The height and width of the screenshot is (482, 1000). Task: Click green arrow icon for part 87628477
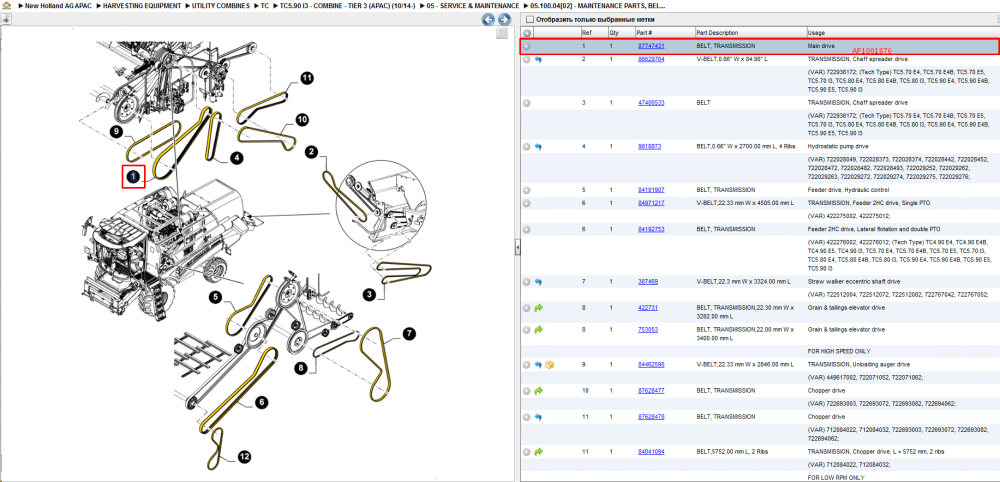click(538, 390)
